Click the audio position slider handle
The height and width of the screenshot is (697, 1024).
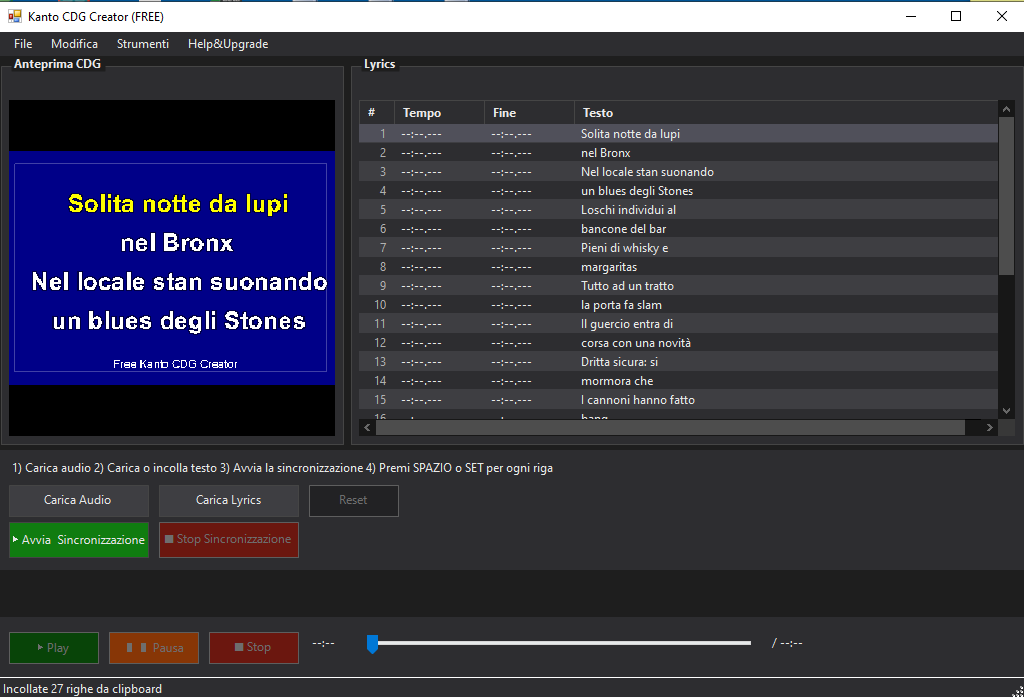coord(372,644)
